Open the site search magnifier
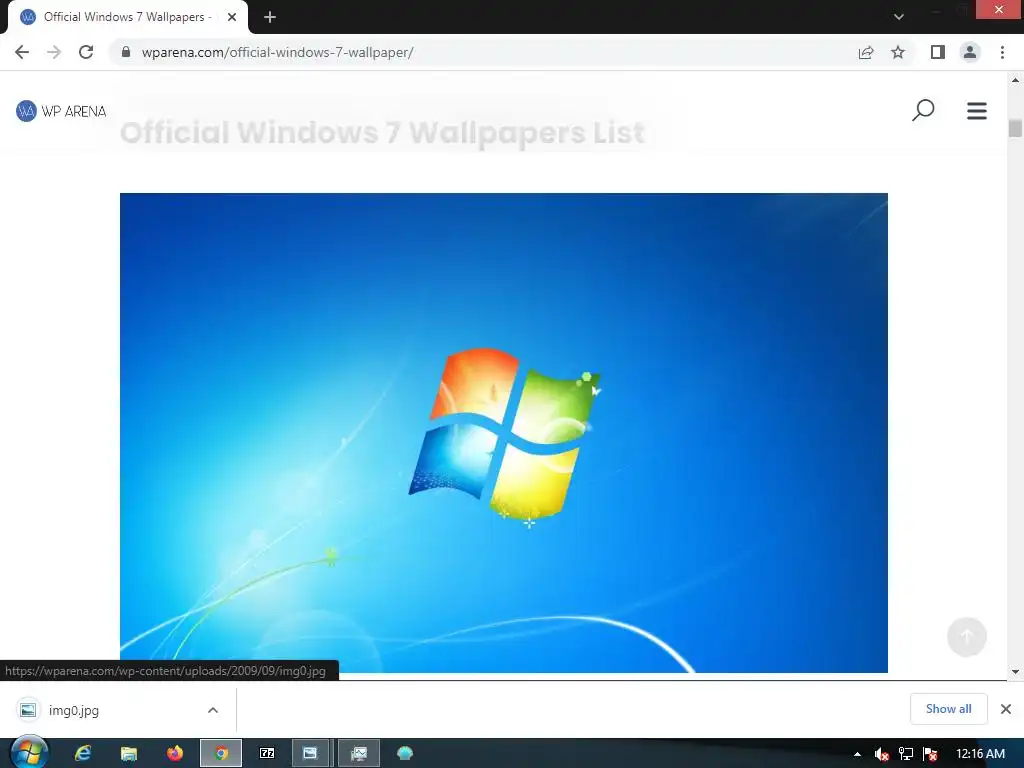 click(923, 110)
